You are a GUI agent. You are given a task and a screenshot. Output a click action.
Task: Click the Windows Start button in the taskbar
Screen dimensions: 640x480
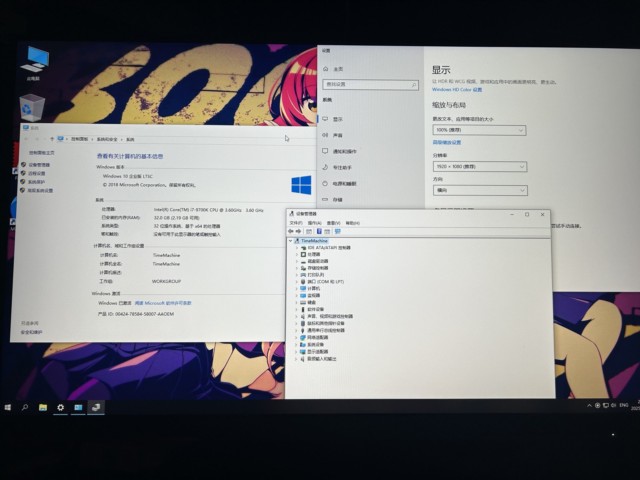point(8,407)
